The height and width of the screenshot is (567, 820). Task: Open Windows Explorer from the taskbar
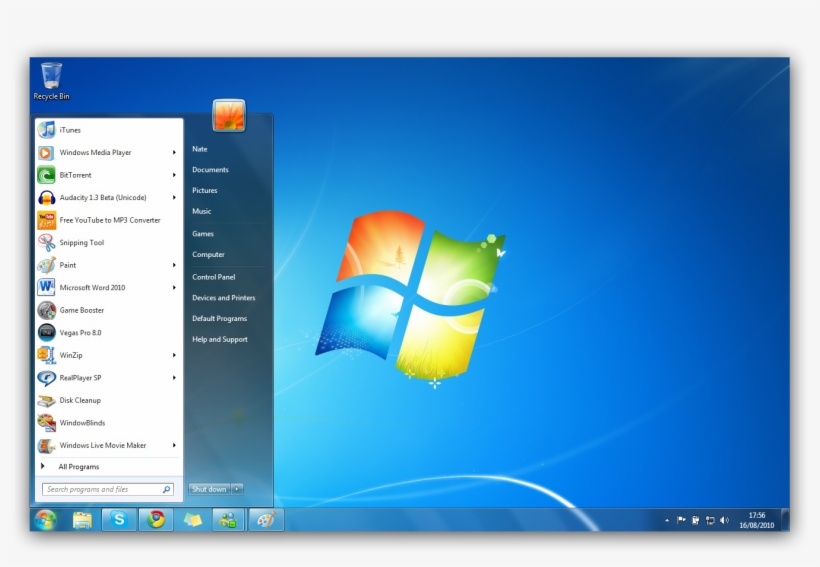[82, 519]
